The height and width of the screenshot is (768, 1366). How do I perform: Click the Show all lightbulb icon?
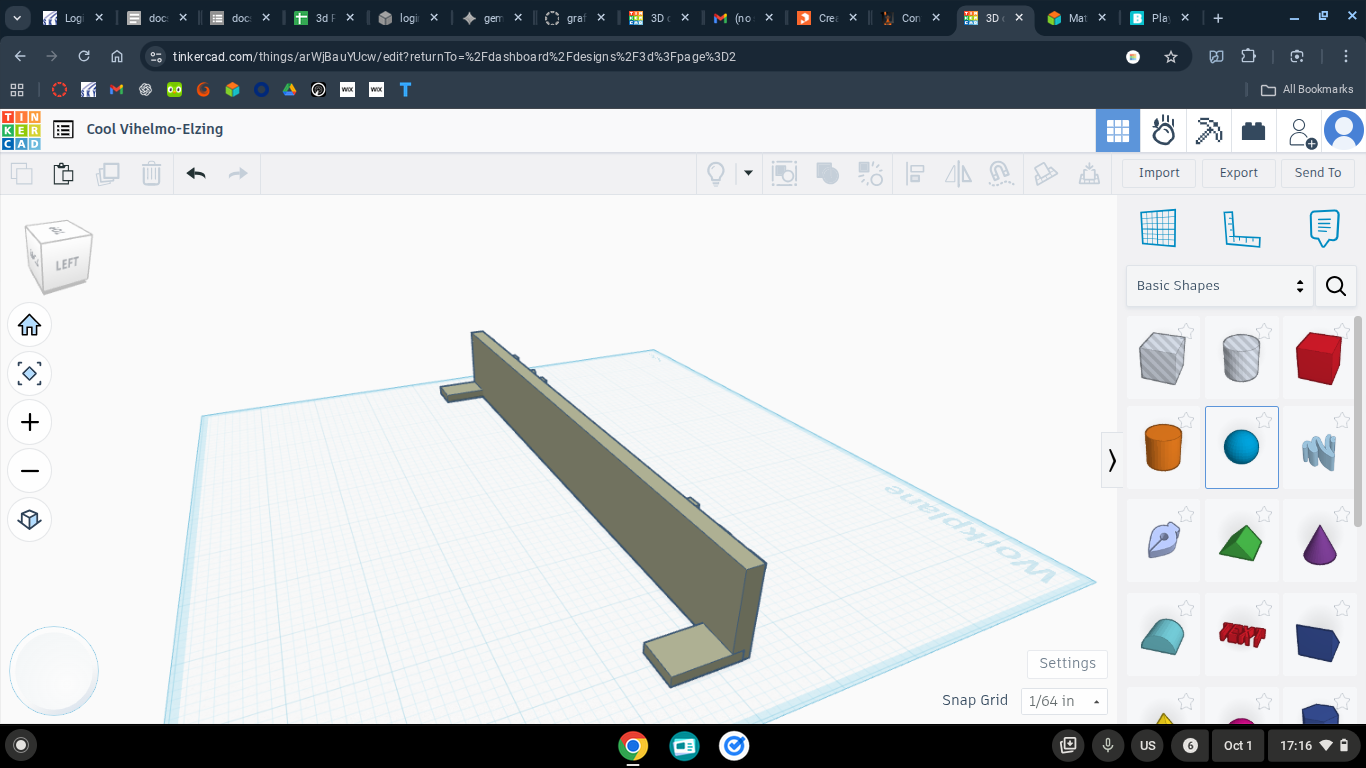tap(716, 173)
